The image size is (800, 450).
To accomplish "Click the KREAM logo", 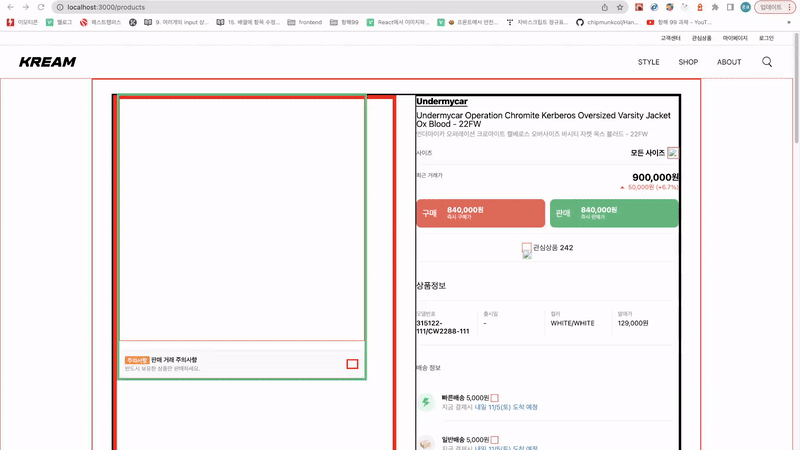I will click(47, 62).
